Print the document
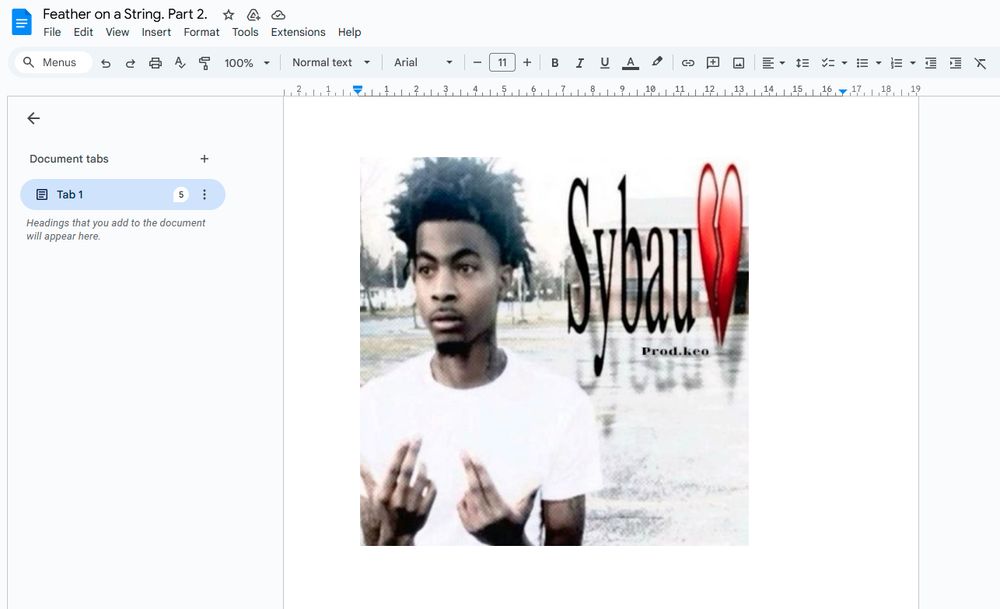The width and height of the screenshot is (1000, 609). tap(155, 62)
